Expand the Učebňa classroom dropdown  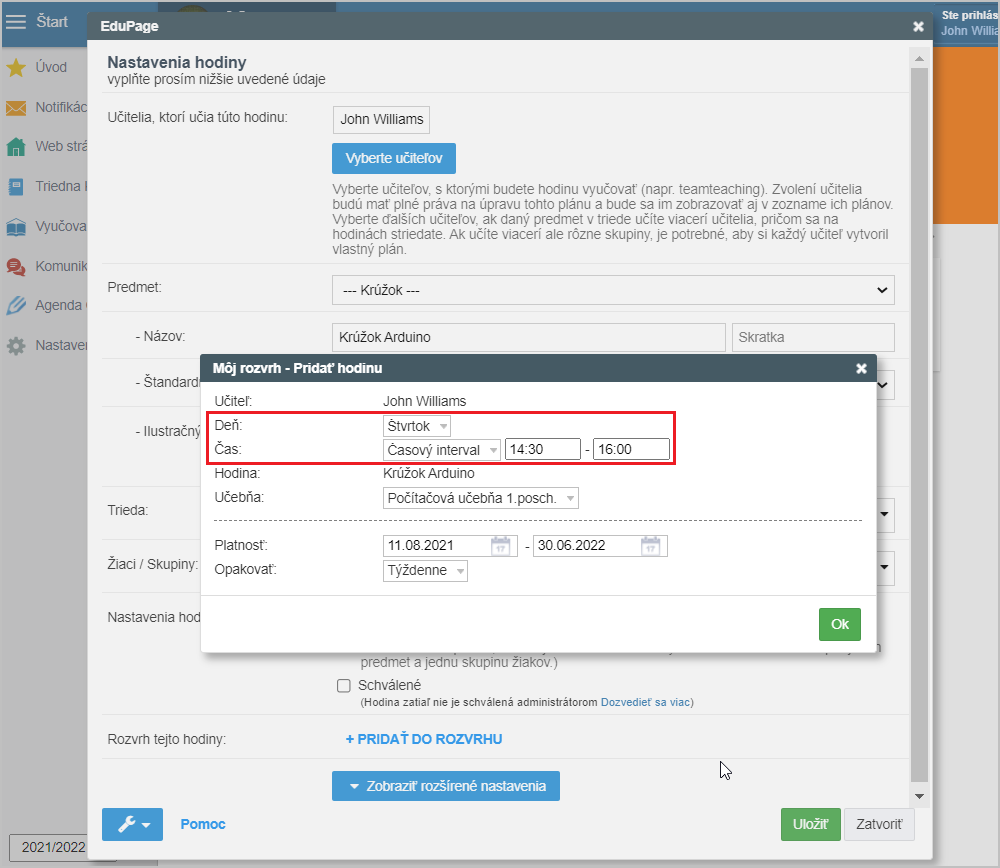click(481, 498)
